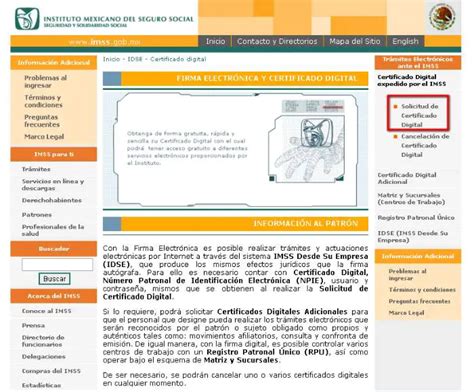Open Problemas al ingresar in right sidebar

407,275
